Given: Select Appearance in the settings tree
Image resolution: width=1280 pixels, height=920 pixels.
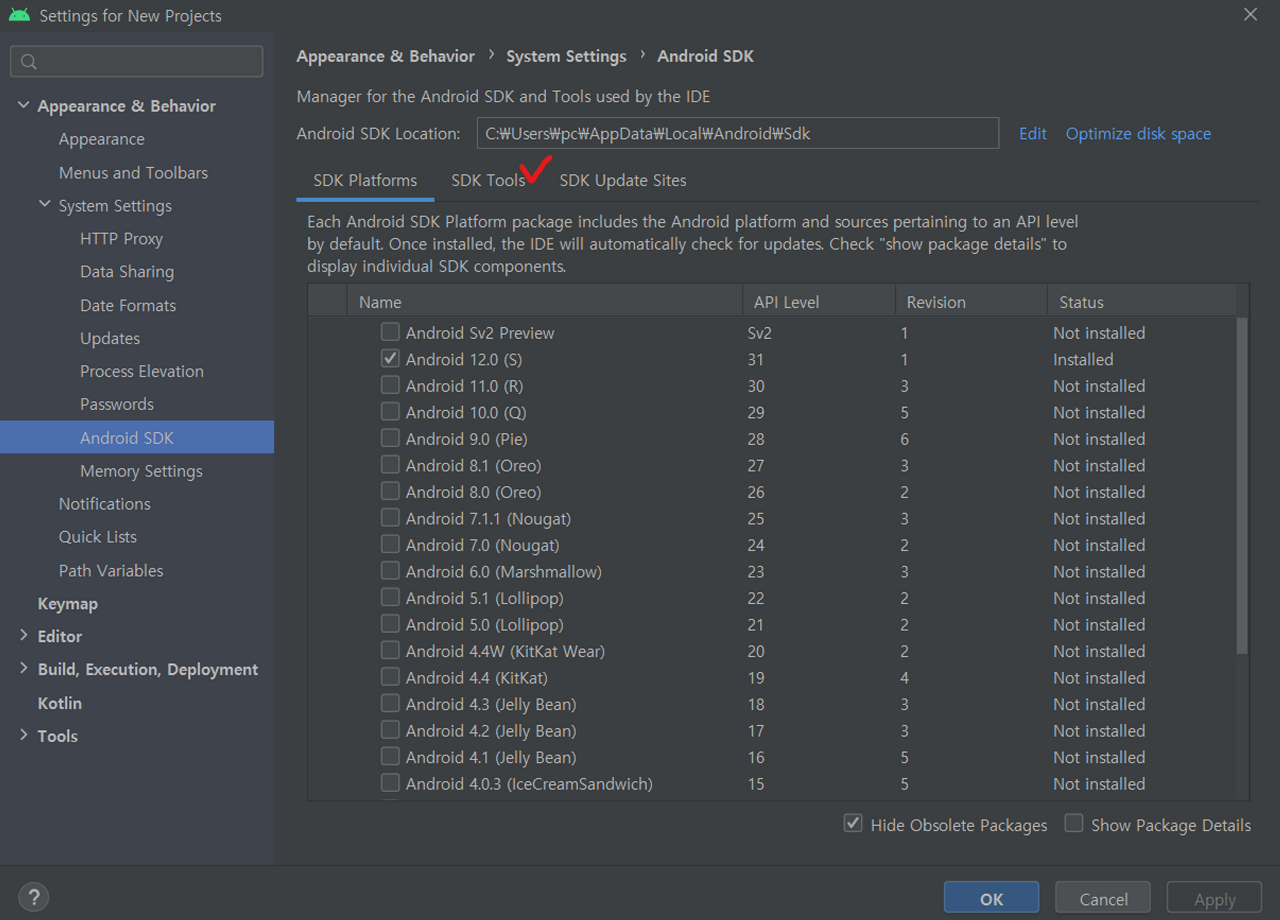Looking at the screenshot, I should (x=101, y=139).
